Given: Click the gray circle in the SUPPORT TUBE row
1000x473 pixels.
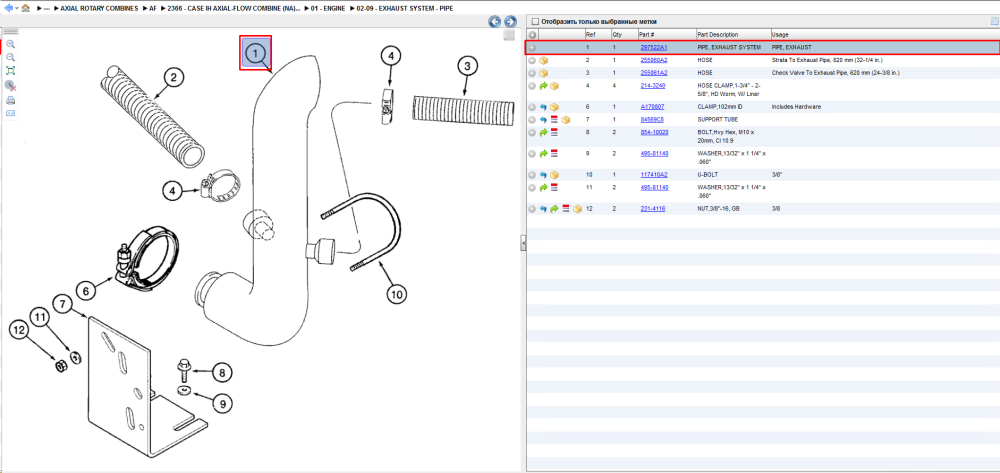Looking at the screenshot, I should [533, 120].
